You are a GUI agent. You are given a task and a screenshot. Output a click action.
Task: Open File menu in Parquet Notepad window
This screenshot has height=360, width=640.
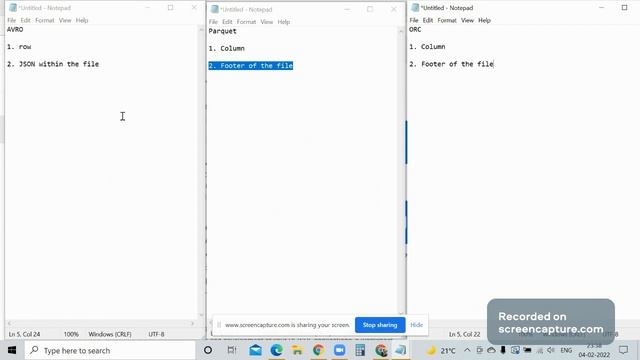coord(213,22)
